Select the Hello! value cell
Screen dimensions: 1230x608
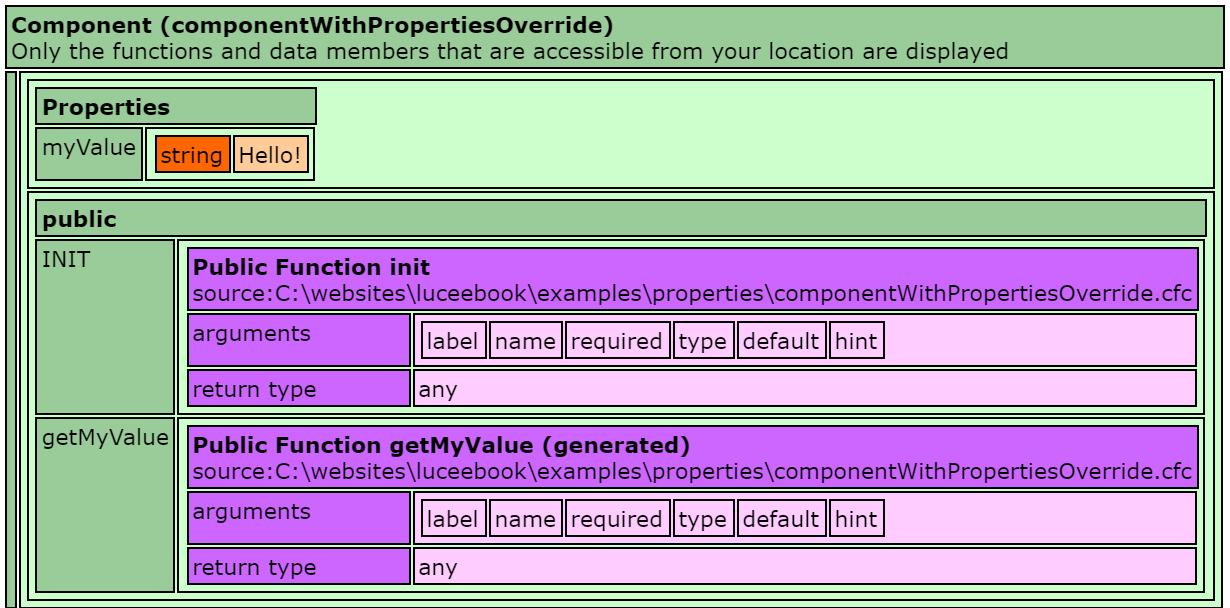pos(271,155)
